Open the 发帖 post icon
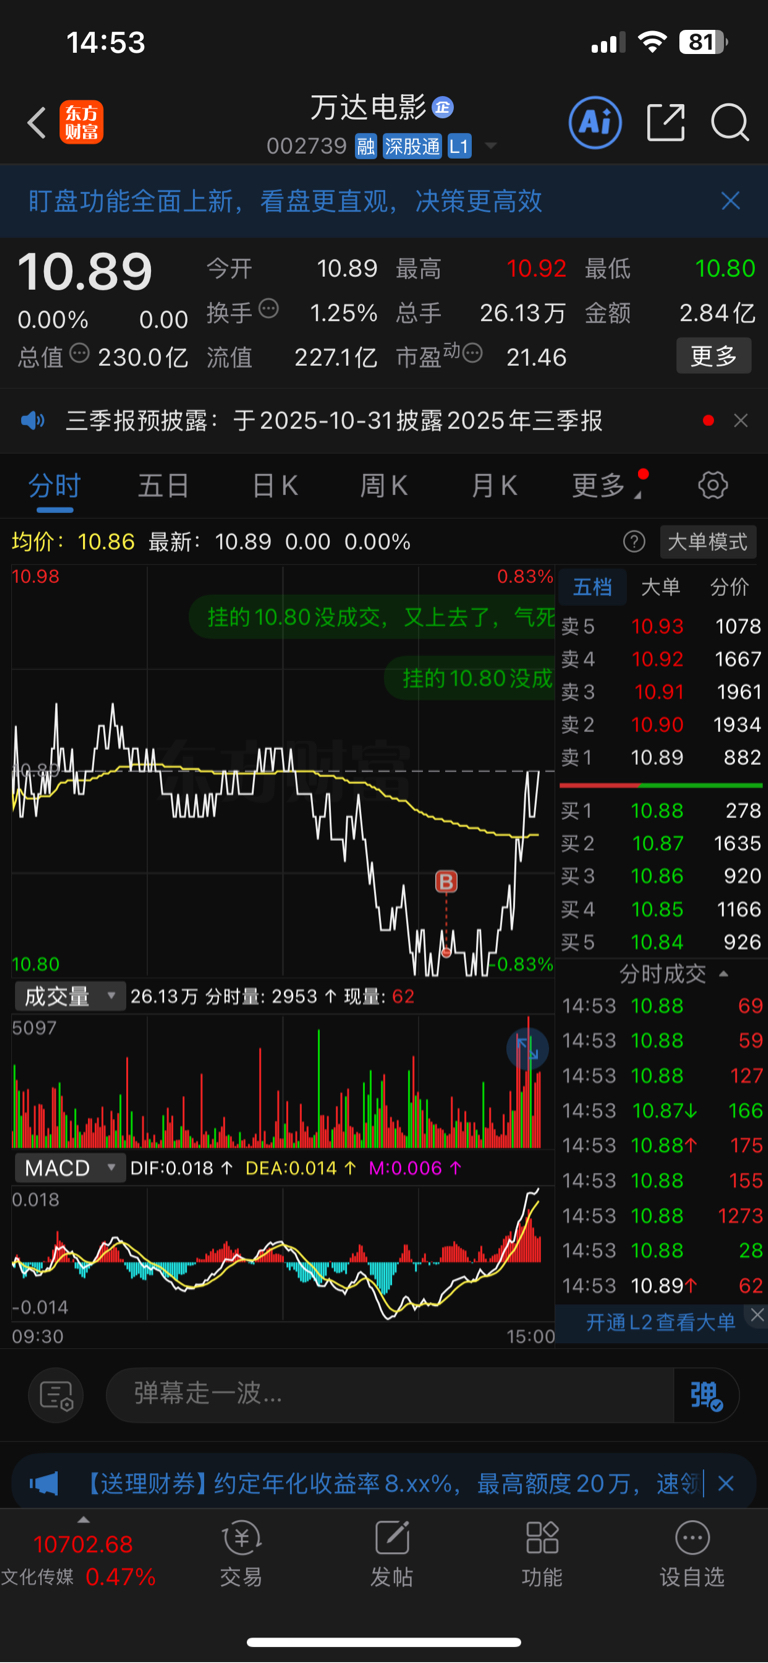Screen dimensions: 768x1663 (392, 1555)
